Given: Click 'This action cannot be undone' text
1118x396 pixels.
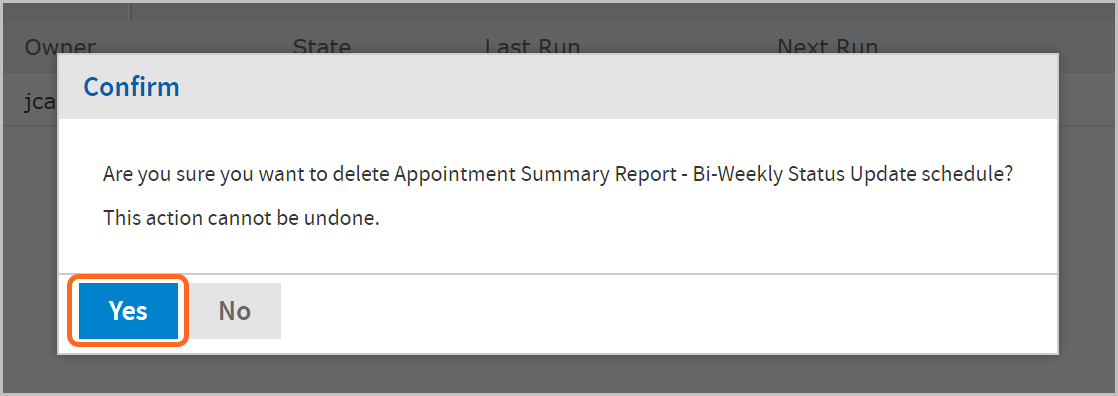Looking at the screenshot, I should pyautogui.click(x=241, y=218).
